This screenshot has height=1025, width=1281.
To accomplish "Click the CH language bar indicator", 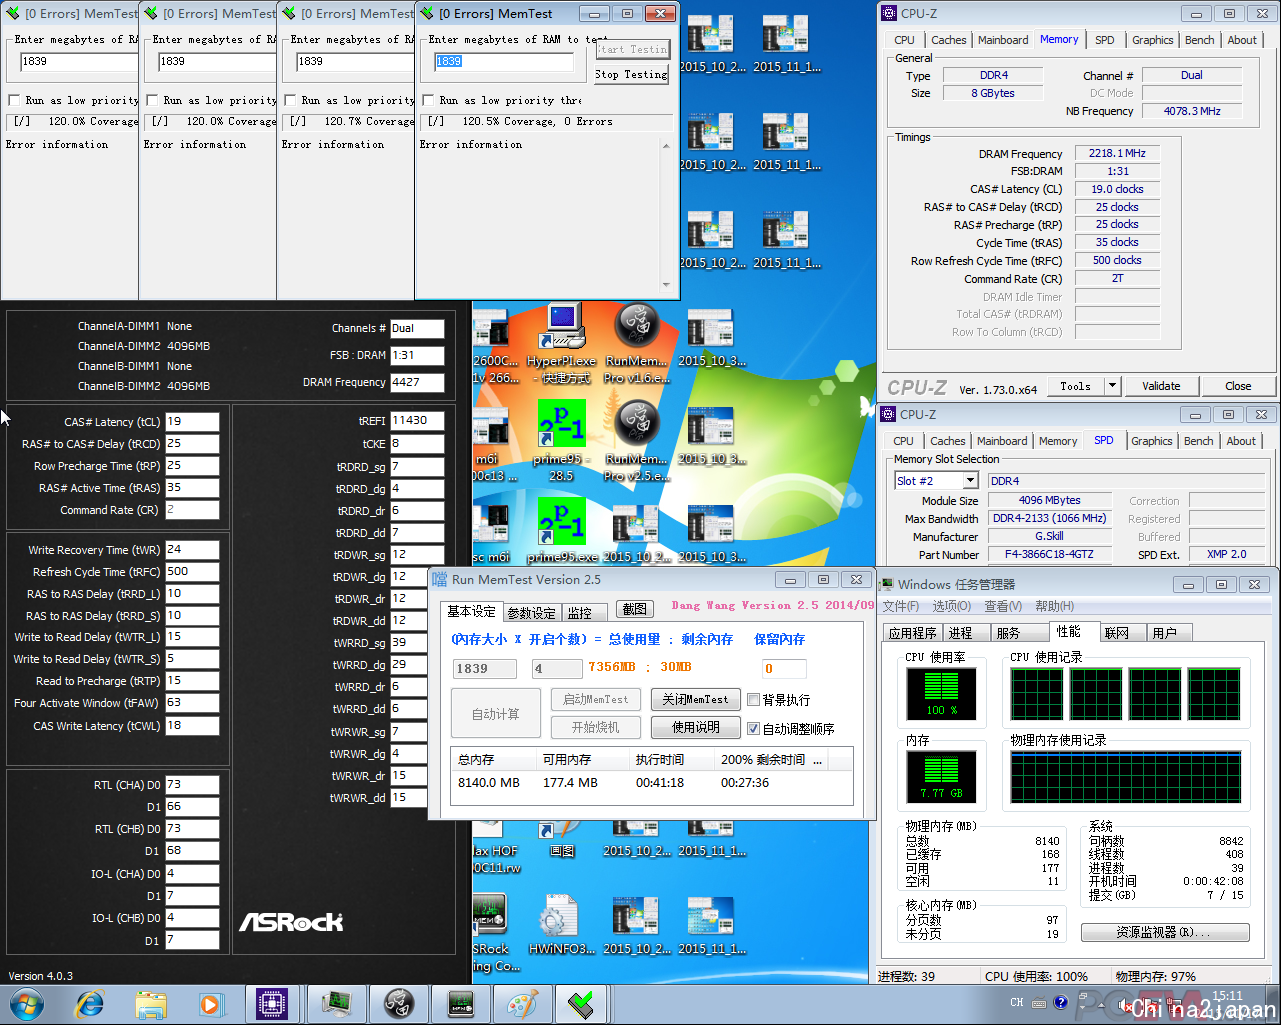I will pyautogui.click(x=1017, y=1002).
